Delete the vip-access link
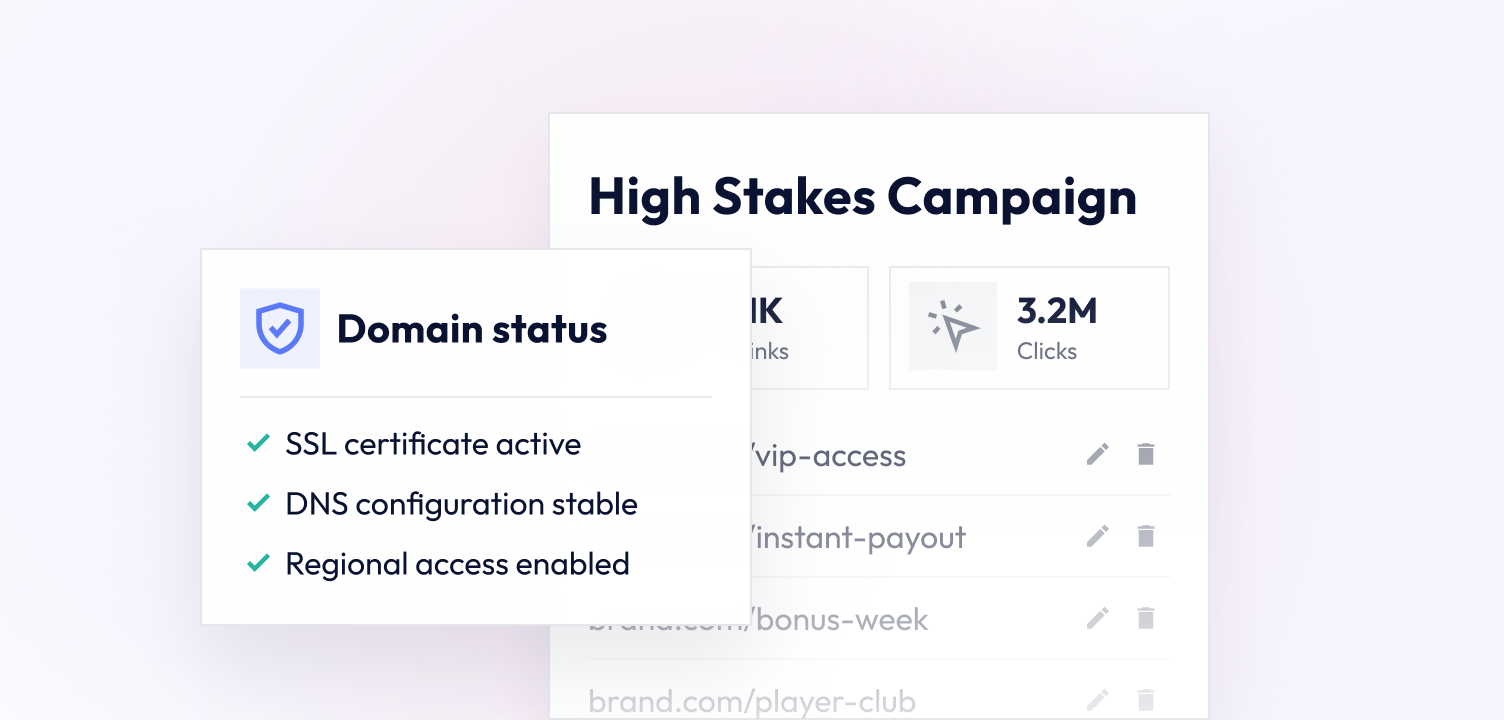This screenshot has width=1504, height=720. (1146, 455)
